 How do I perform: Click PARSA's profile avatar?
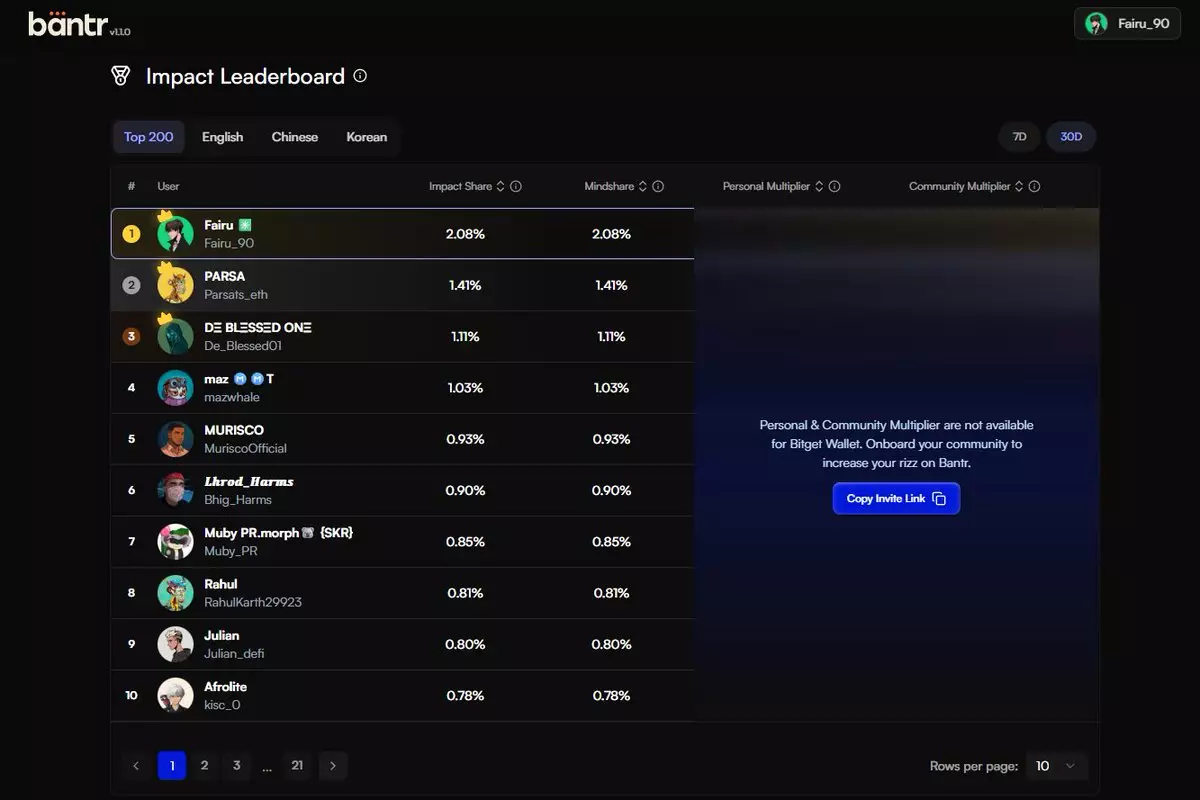175,285
